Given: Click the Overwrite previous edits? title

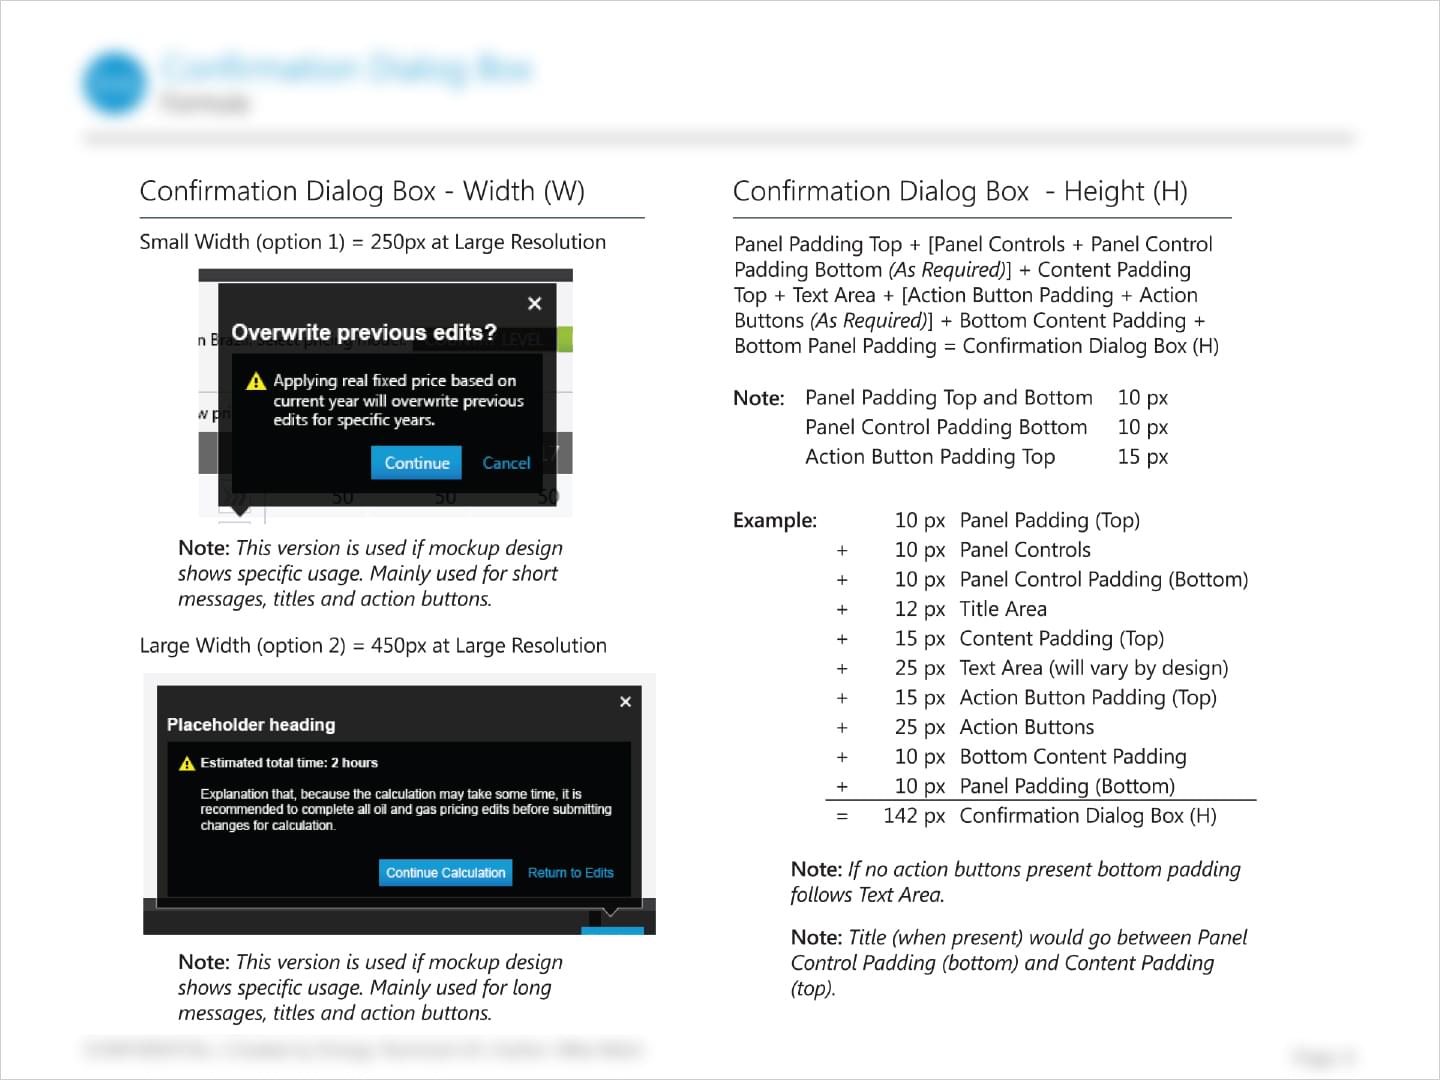Looking at the screenshot, I should click(364, 333).
